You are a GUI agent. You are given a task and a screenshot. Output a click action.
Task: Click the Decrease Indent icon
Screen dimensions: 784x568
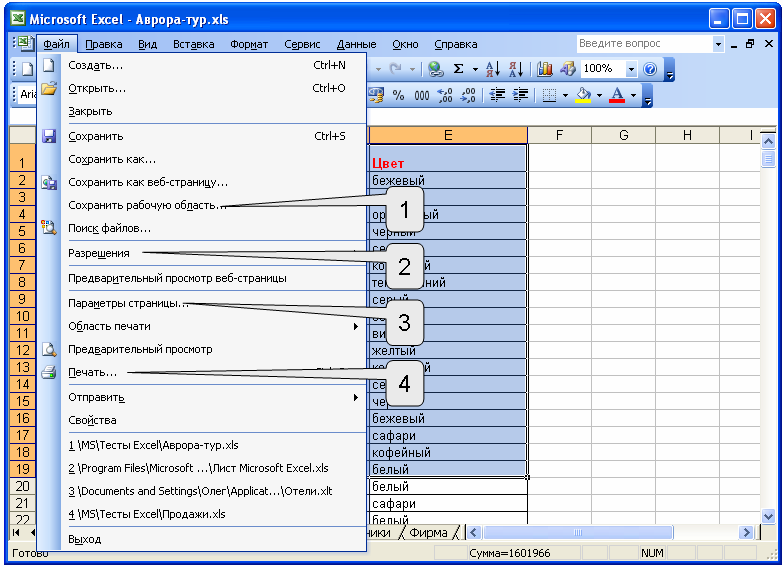coord(497,95)
